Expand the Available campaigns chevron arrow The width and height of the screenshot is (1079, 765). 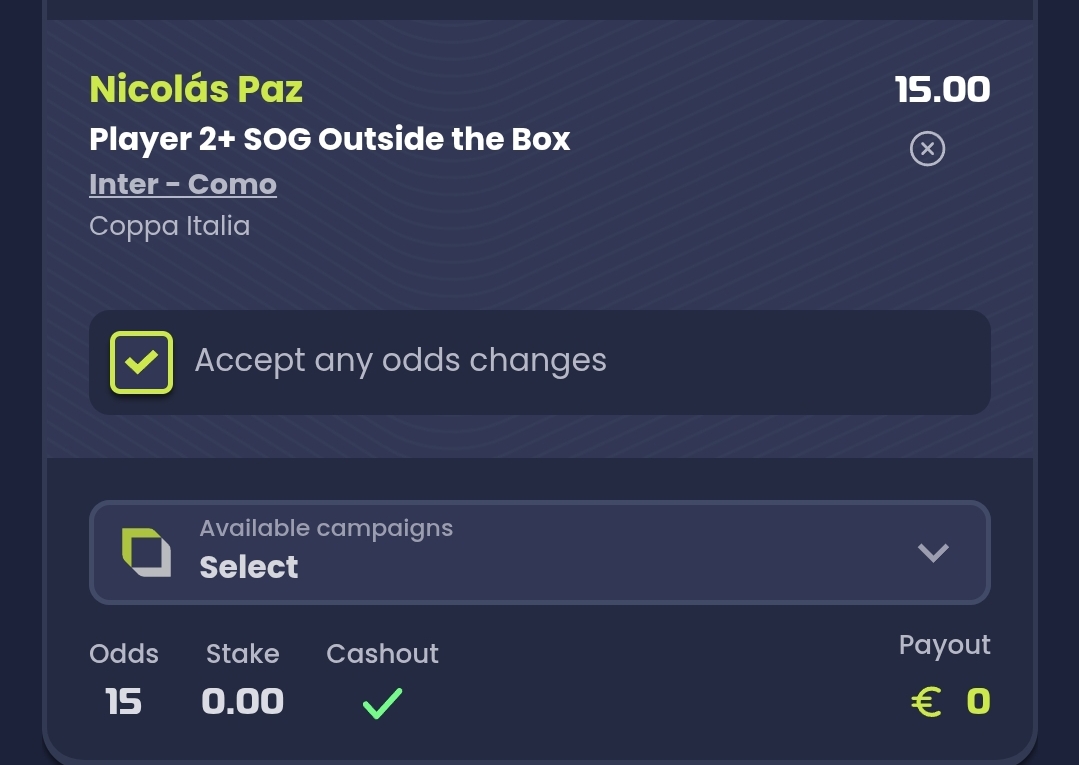[932, 552]
